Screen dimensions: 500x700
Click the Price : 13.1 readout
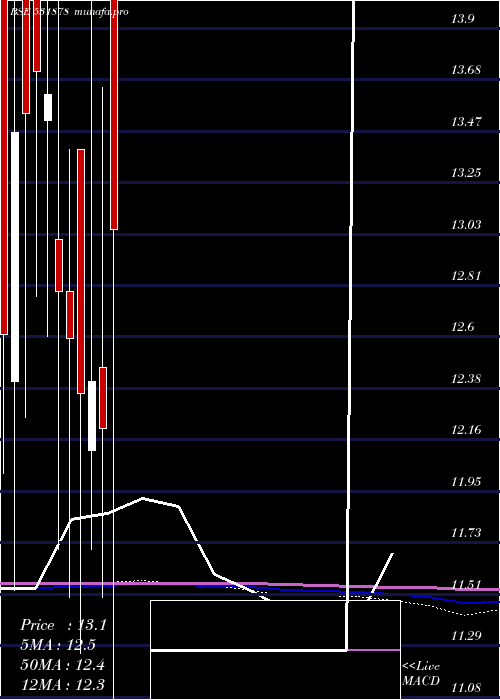[63, 625]
